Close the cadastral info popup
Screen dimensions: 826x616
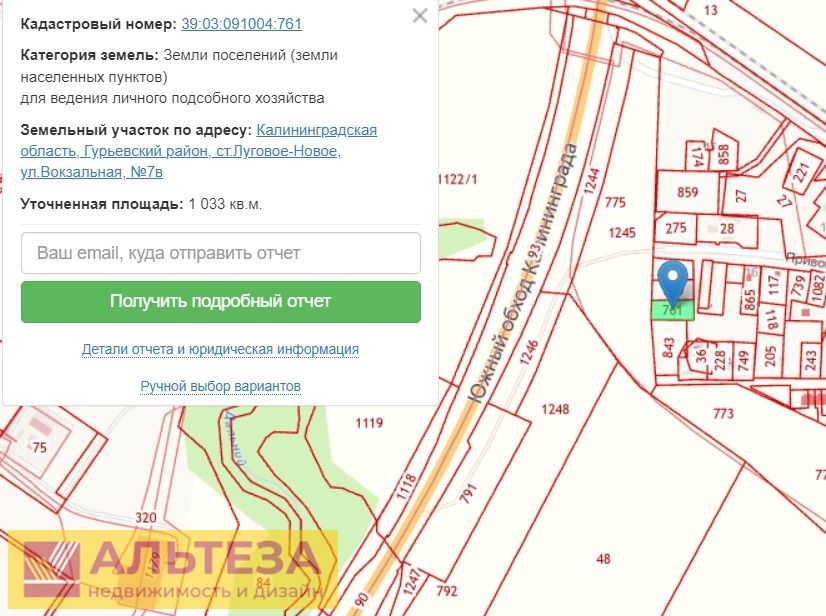click(420, 16)
